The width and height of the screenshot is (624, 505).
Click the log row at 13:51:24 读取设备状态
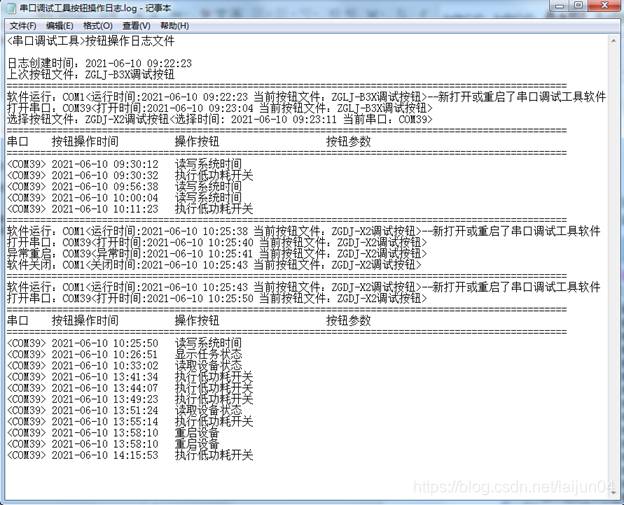click(125, 409)
